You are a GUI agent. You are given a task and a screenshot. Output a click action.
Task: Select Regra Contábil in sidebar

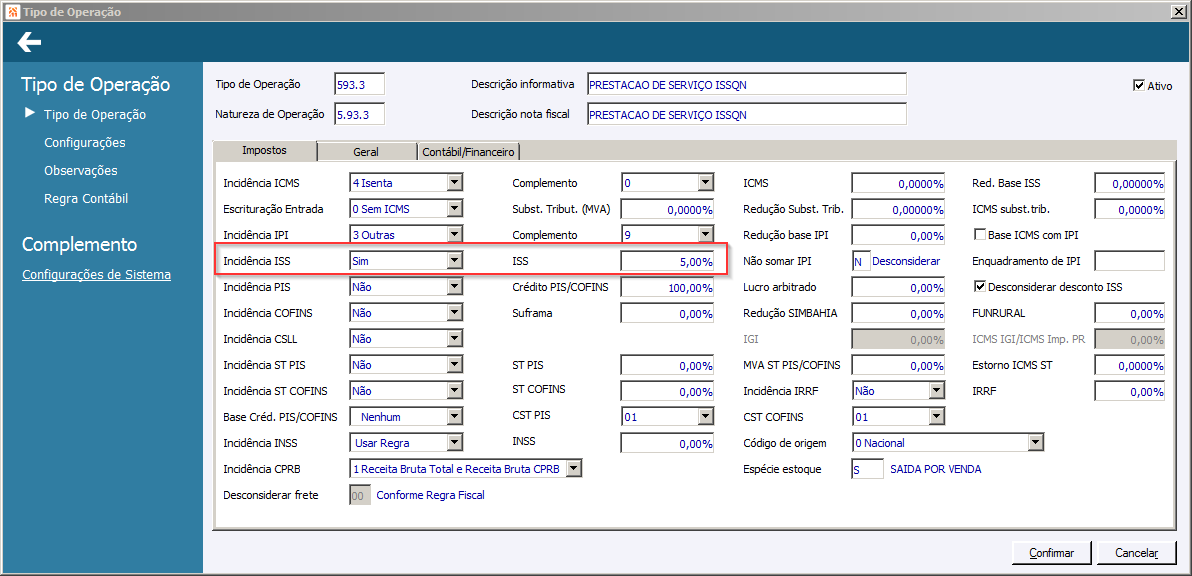[86, 199]
